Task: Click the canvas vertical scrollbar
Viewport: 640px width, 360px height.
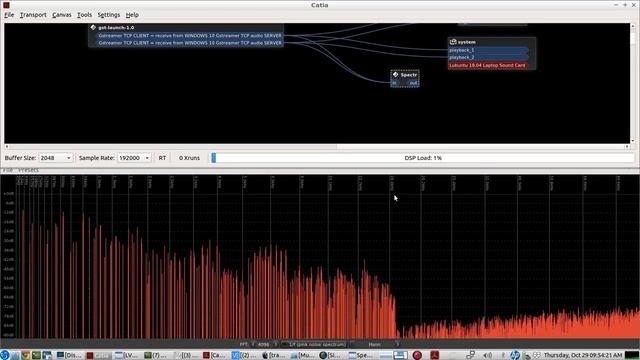Action: (x=633, y=84)
